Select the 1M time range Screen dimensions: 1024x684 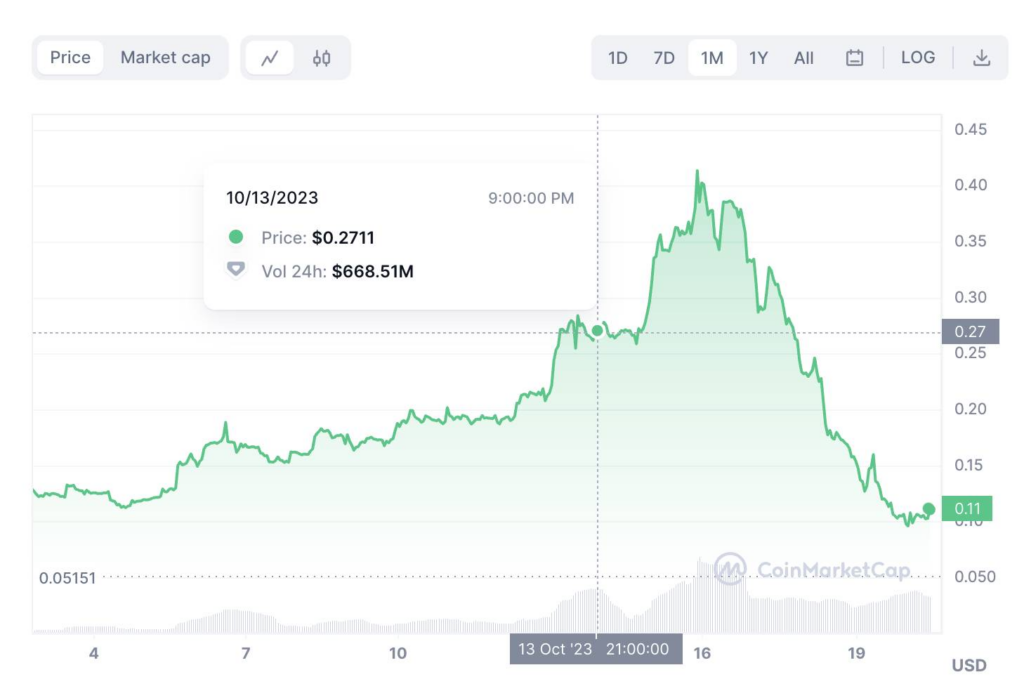pyautogui.click(x=711, y=58)
